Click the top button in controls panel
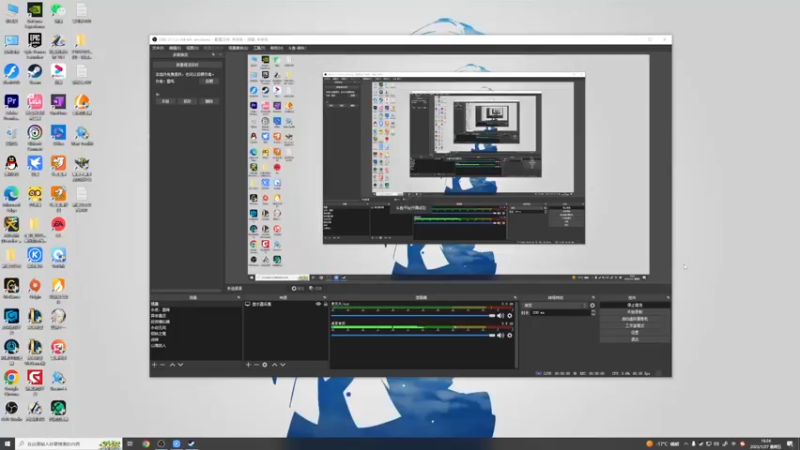 [x=635, y=305]
